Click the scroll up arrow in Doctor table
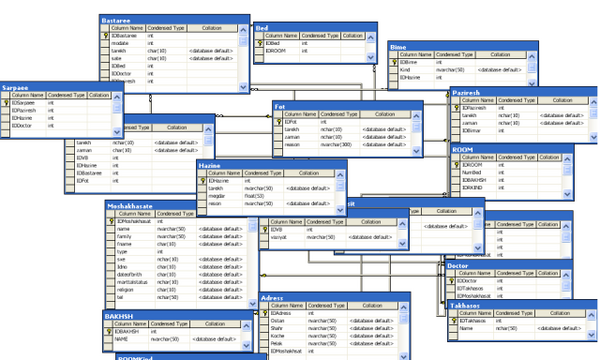Image resolution: width=600 pixels, height=360 pixels. pos(566,275)
